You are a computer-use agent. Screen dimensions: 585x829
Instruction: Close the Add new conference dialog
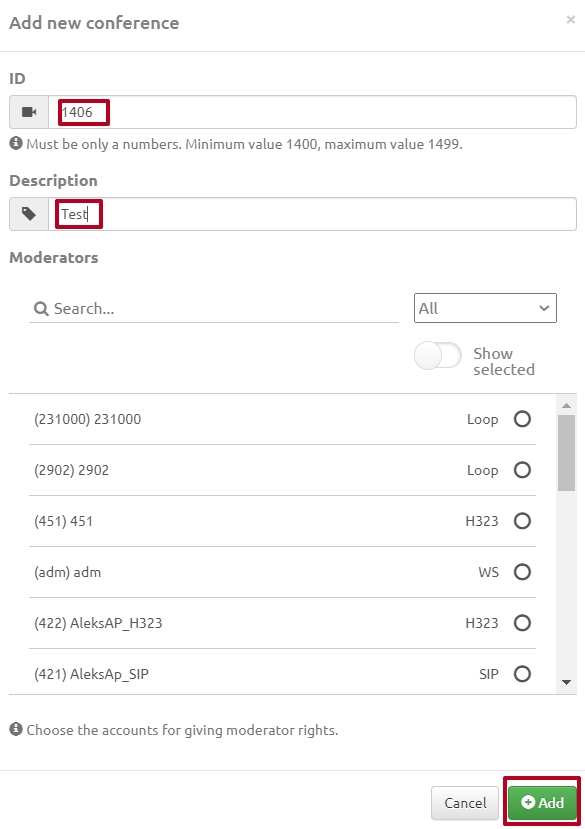[571, 20]
